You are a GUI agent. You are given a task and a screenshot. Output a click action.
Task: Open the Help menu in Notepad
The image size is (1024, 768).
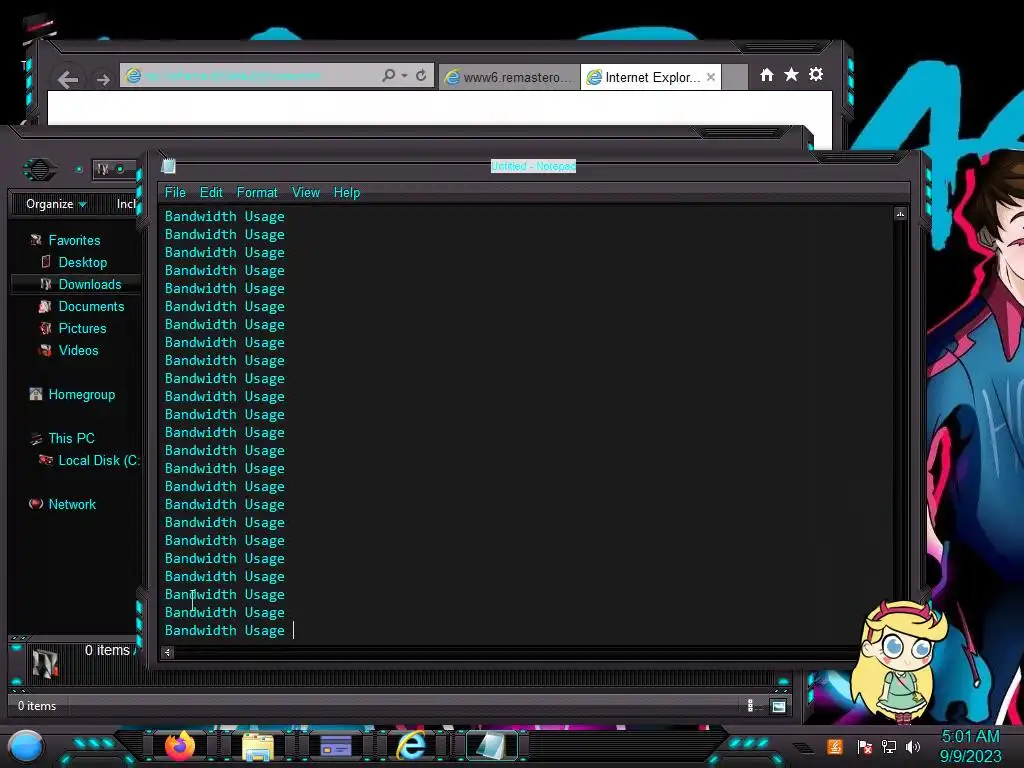coord(347,193)
